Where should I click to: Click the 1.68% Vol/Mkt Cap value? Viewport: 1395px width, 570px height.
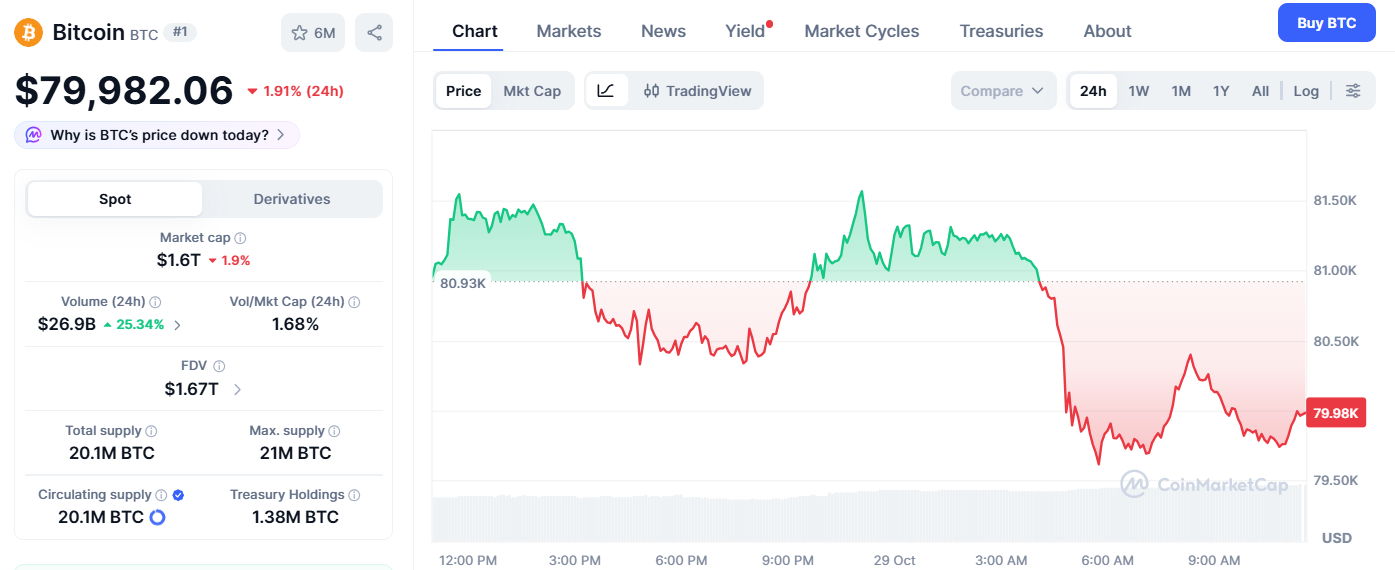point(295,324)
